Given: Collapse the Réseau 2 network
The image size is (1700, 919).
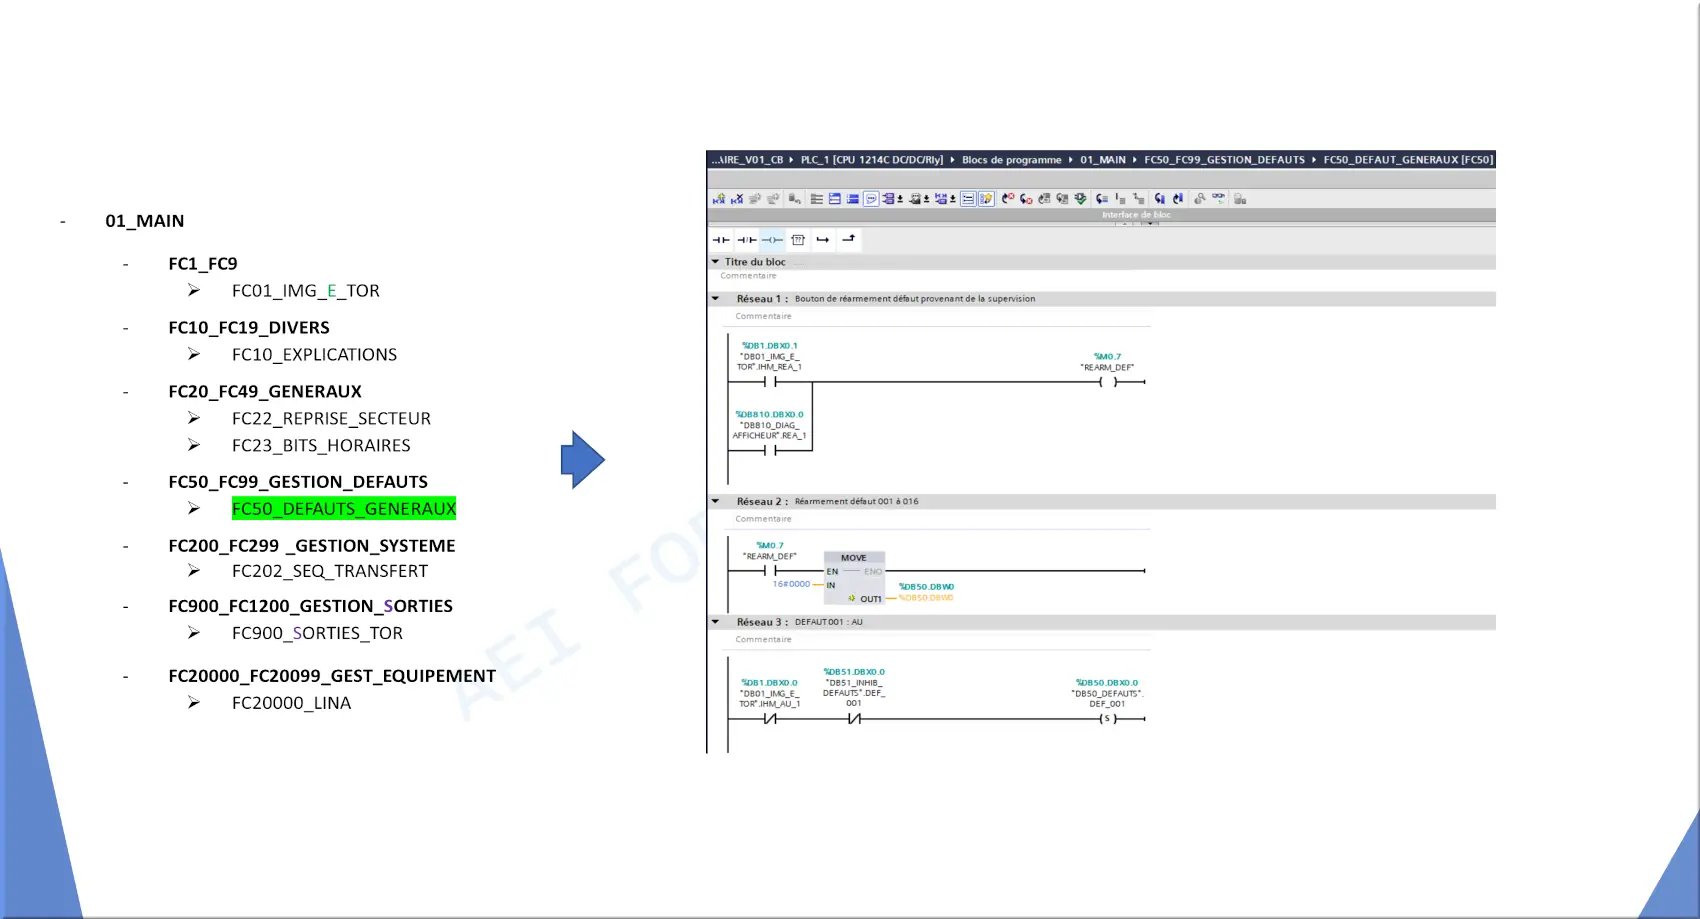Looking at the screenshot, I should [x=716, y=501].
